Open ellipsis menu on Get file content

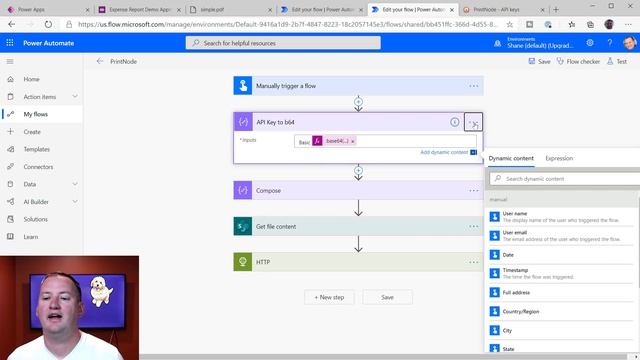(x=473, y=227)
